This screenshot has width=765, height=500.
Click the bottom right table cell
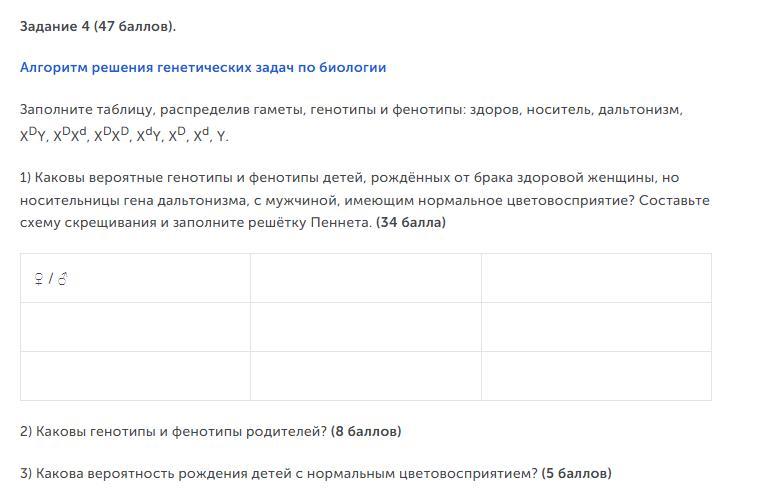pos(596,376)
